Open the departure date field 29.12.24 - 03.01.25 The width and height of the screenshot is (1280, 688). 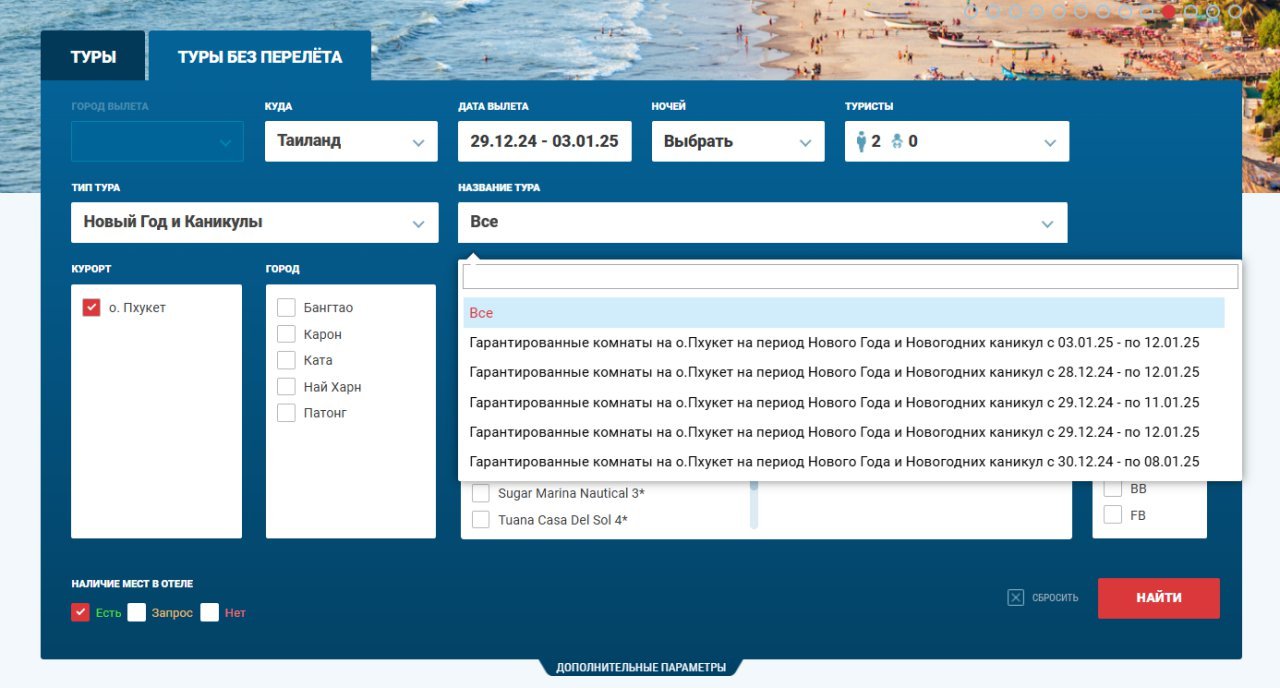point(545,141)
